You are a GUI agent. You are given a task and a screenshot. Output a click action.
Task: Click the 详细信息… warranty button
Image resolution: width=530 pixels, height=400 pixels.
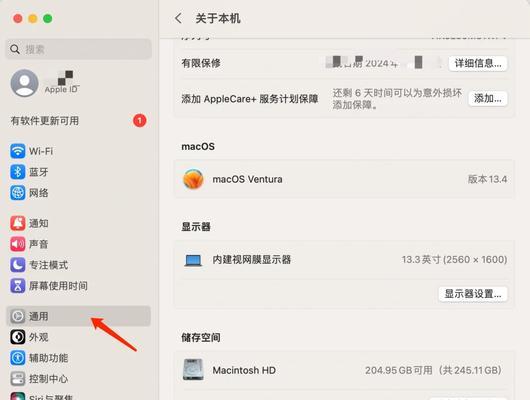click(478, 63)
